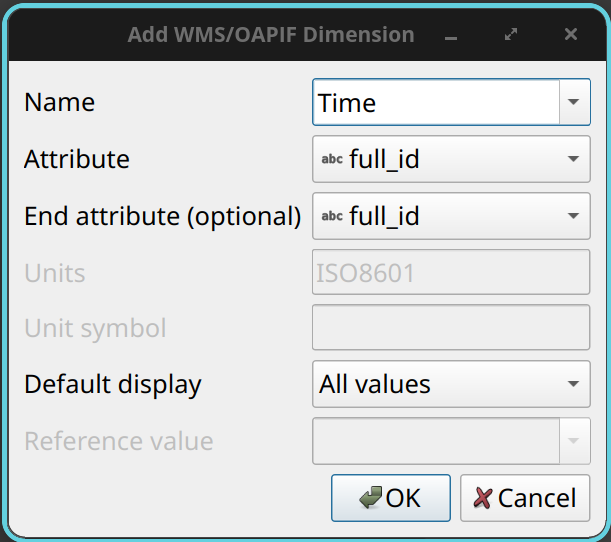
Task: Open the Name dropdown arrow
Action: pos(574,102)
